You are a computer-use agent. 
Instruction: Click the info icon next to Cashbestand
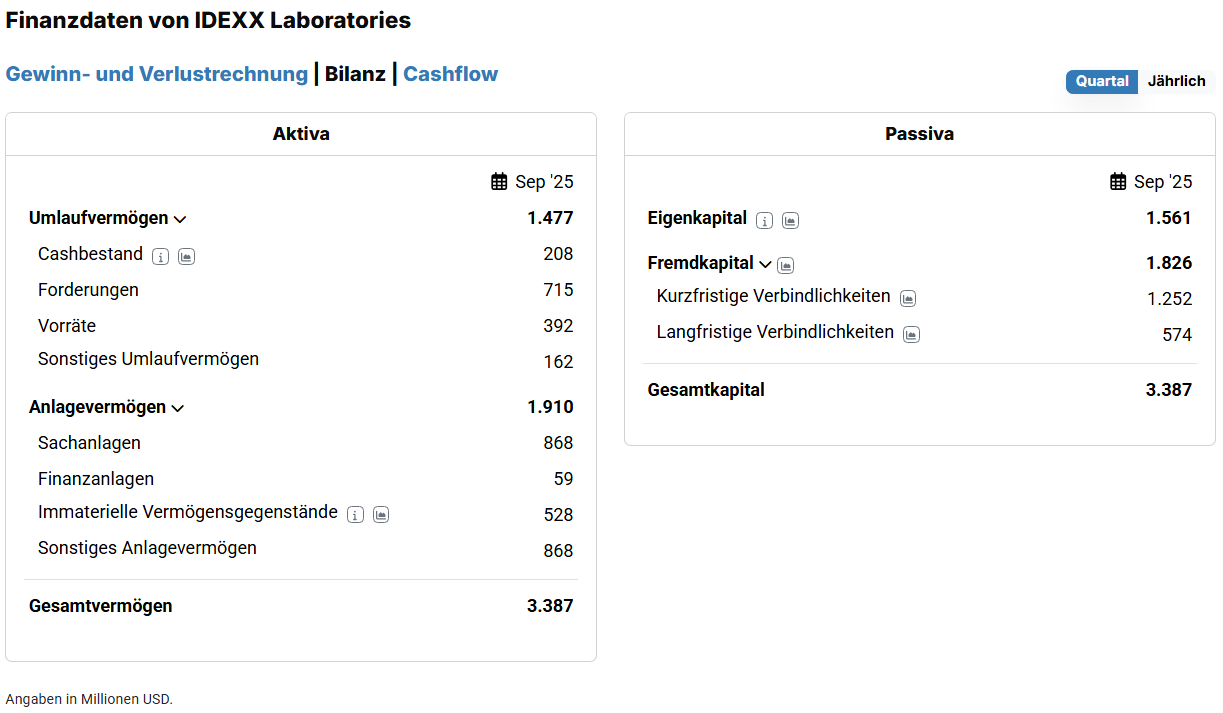click(160, 257)
